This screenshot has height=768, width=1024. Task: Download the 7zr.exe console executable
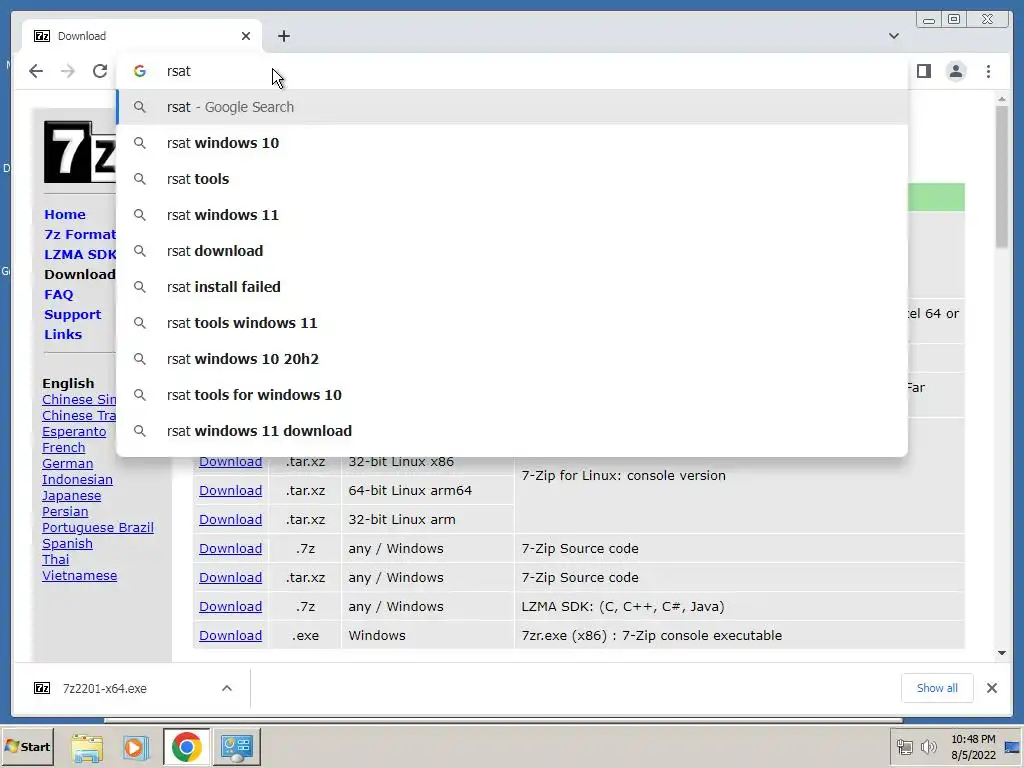pyautogui.click(x=231, y=635)
